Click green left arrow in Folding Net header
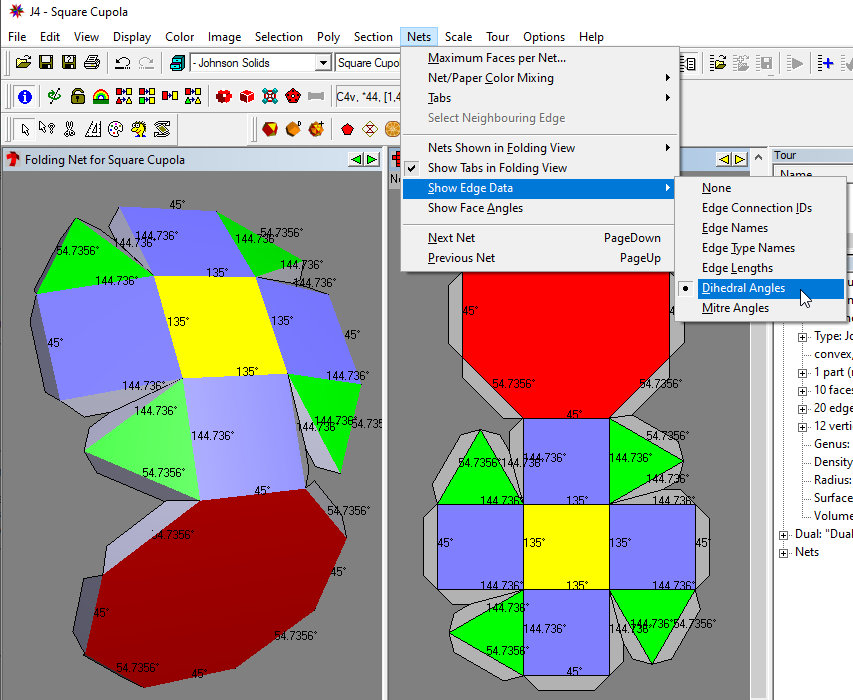This screenshot has width=853, height=700. 356,159
